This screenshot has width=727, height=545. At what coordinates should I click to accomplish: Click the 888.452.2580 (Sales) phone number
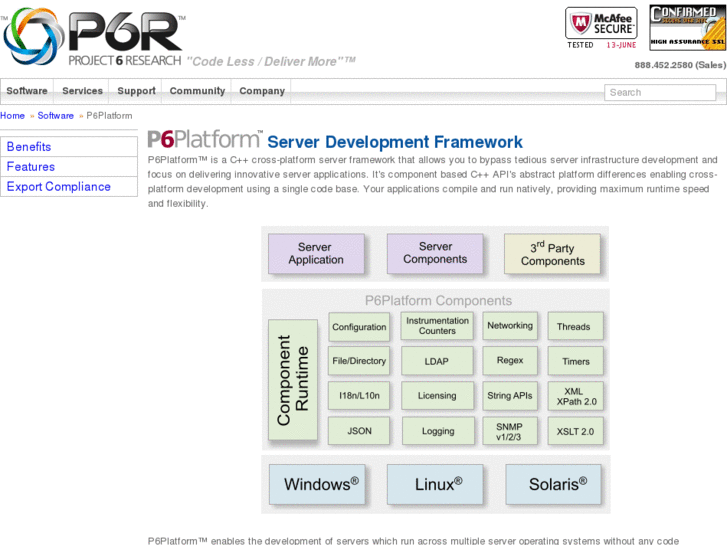click(680, 65)
